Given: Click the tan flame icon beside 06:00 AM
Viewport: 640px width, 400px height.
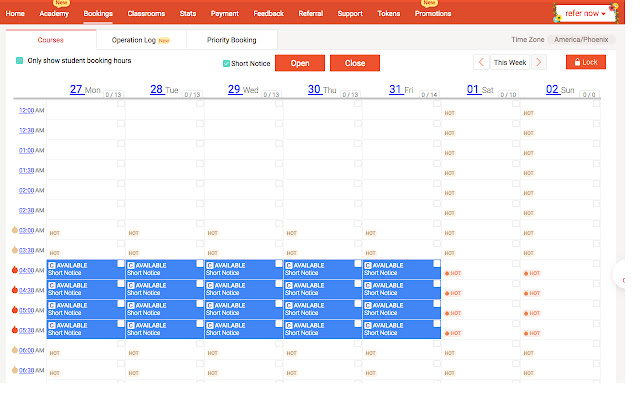Looking at the screenshot, I should 15,350.
